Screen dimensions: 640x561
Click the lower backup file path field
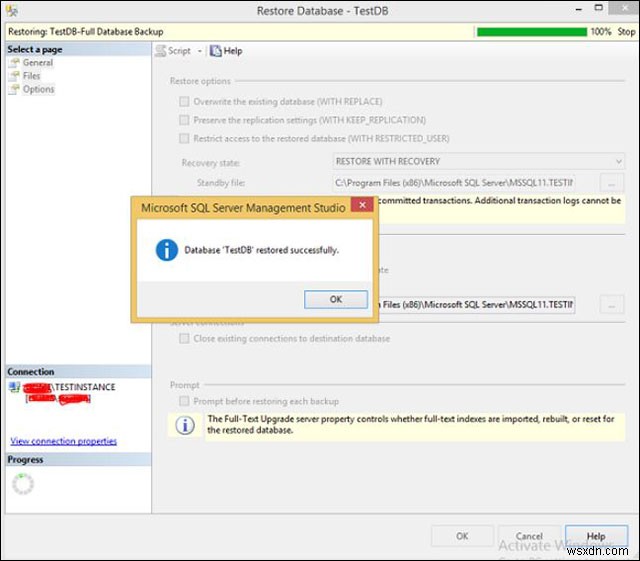(477, 305)
